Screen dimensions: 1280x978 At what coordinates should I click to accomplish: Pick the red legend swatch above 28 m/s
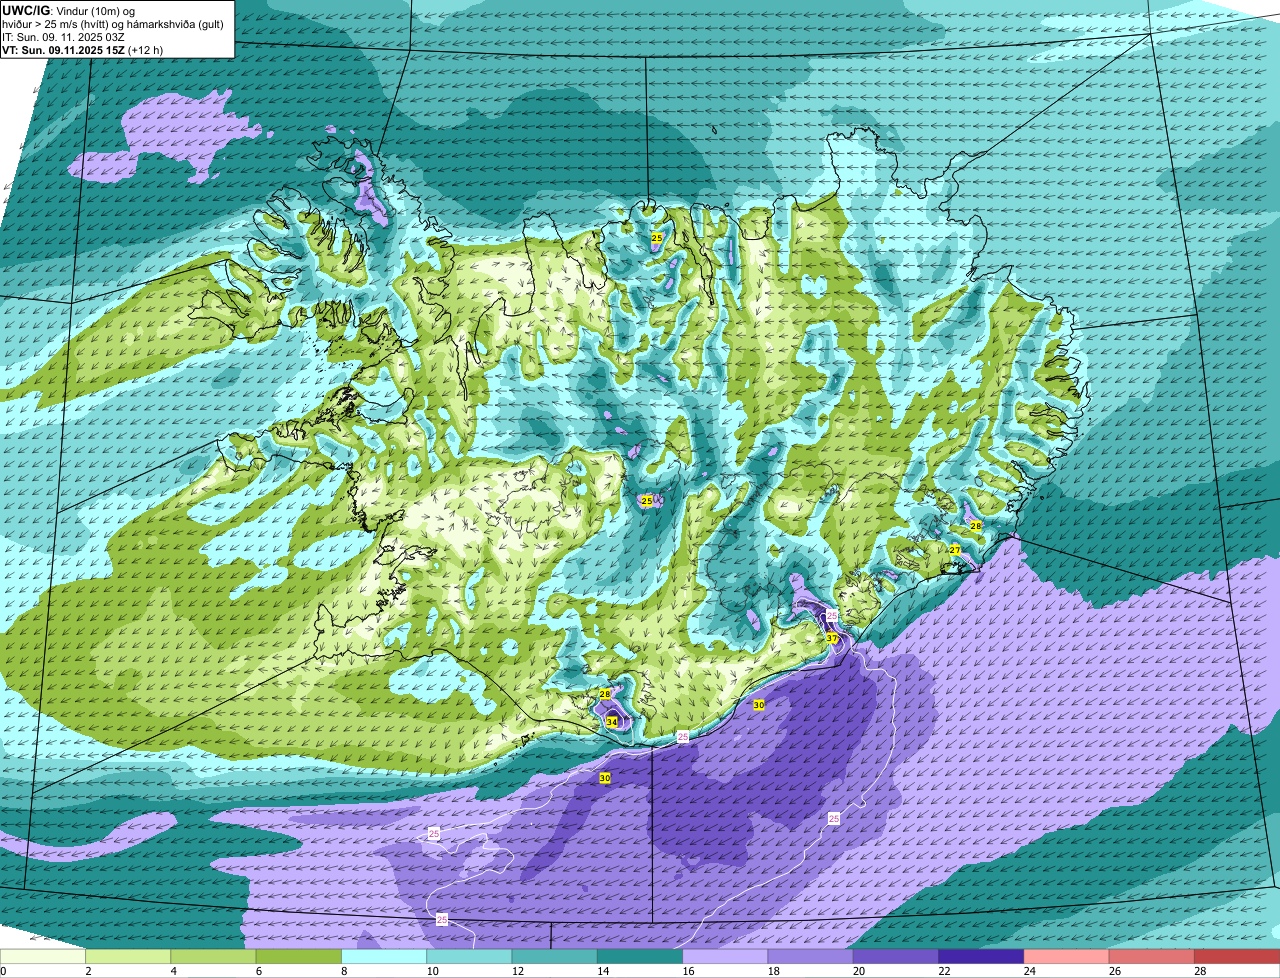tap(1237, 957)
